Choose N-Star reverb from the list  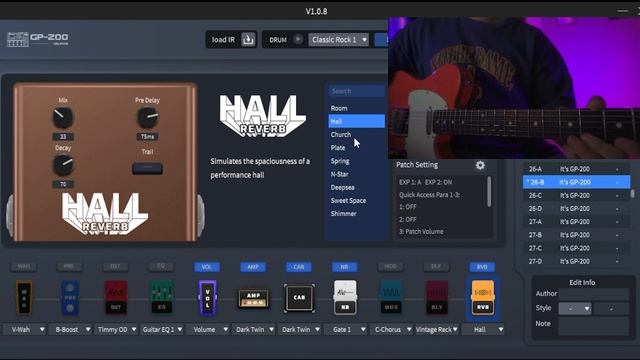pyautogui.click(x=356, y=174)
